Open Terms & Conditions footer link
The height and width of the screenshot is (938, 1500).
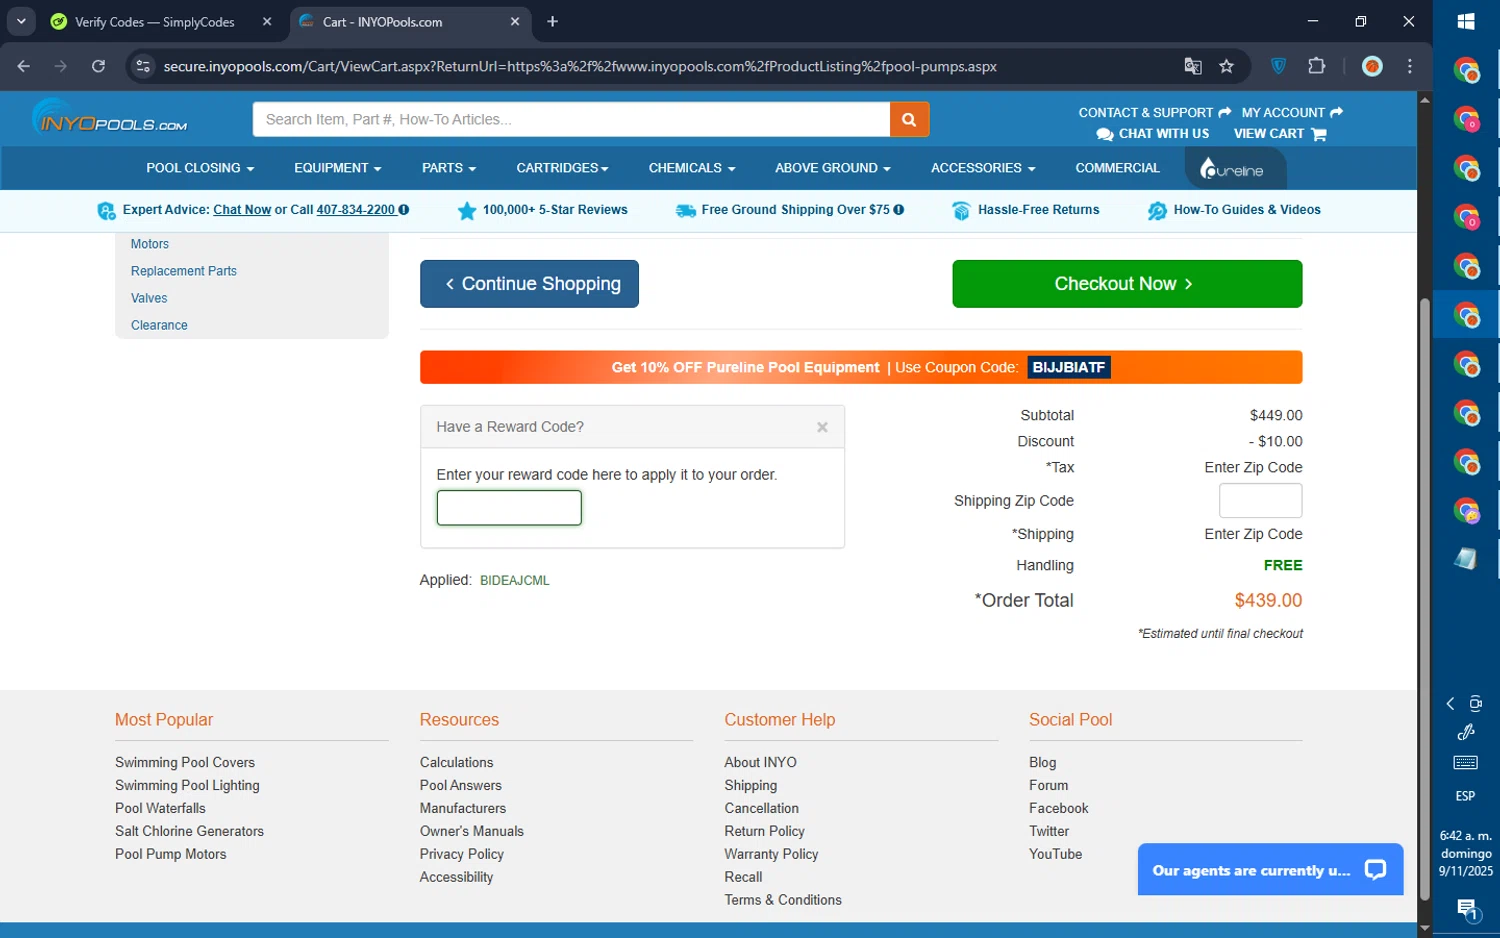tap(783, 900)
